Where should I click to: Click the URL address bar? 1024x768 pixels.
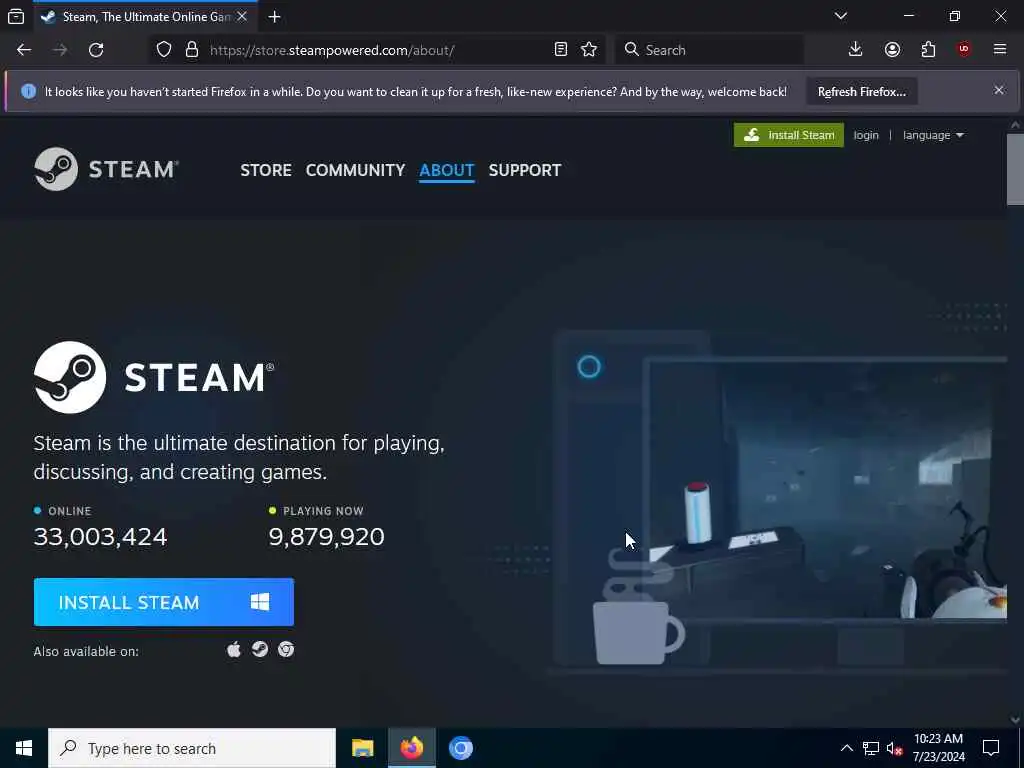click(379, 50)
